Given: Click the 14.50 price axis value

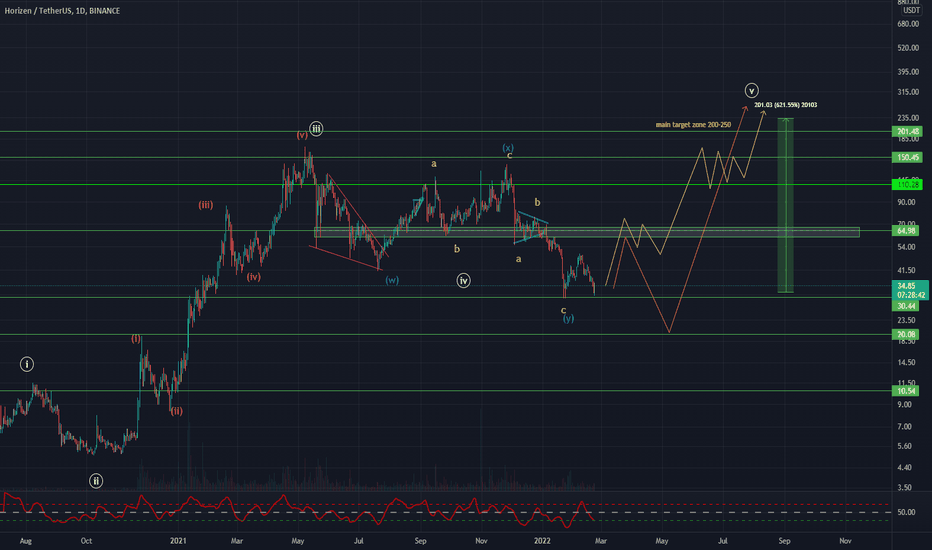Looking at the screenshot, I should (x=906, y=363).
